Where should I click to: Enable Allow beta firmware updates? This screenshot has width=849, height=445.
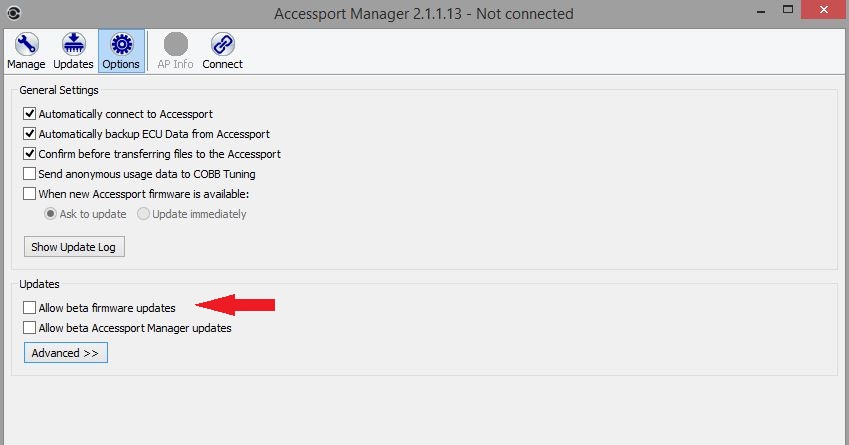coord(30,308)
